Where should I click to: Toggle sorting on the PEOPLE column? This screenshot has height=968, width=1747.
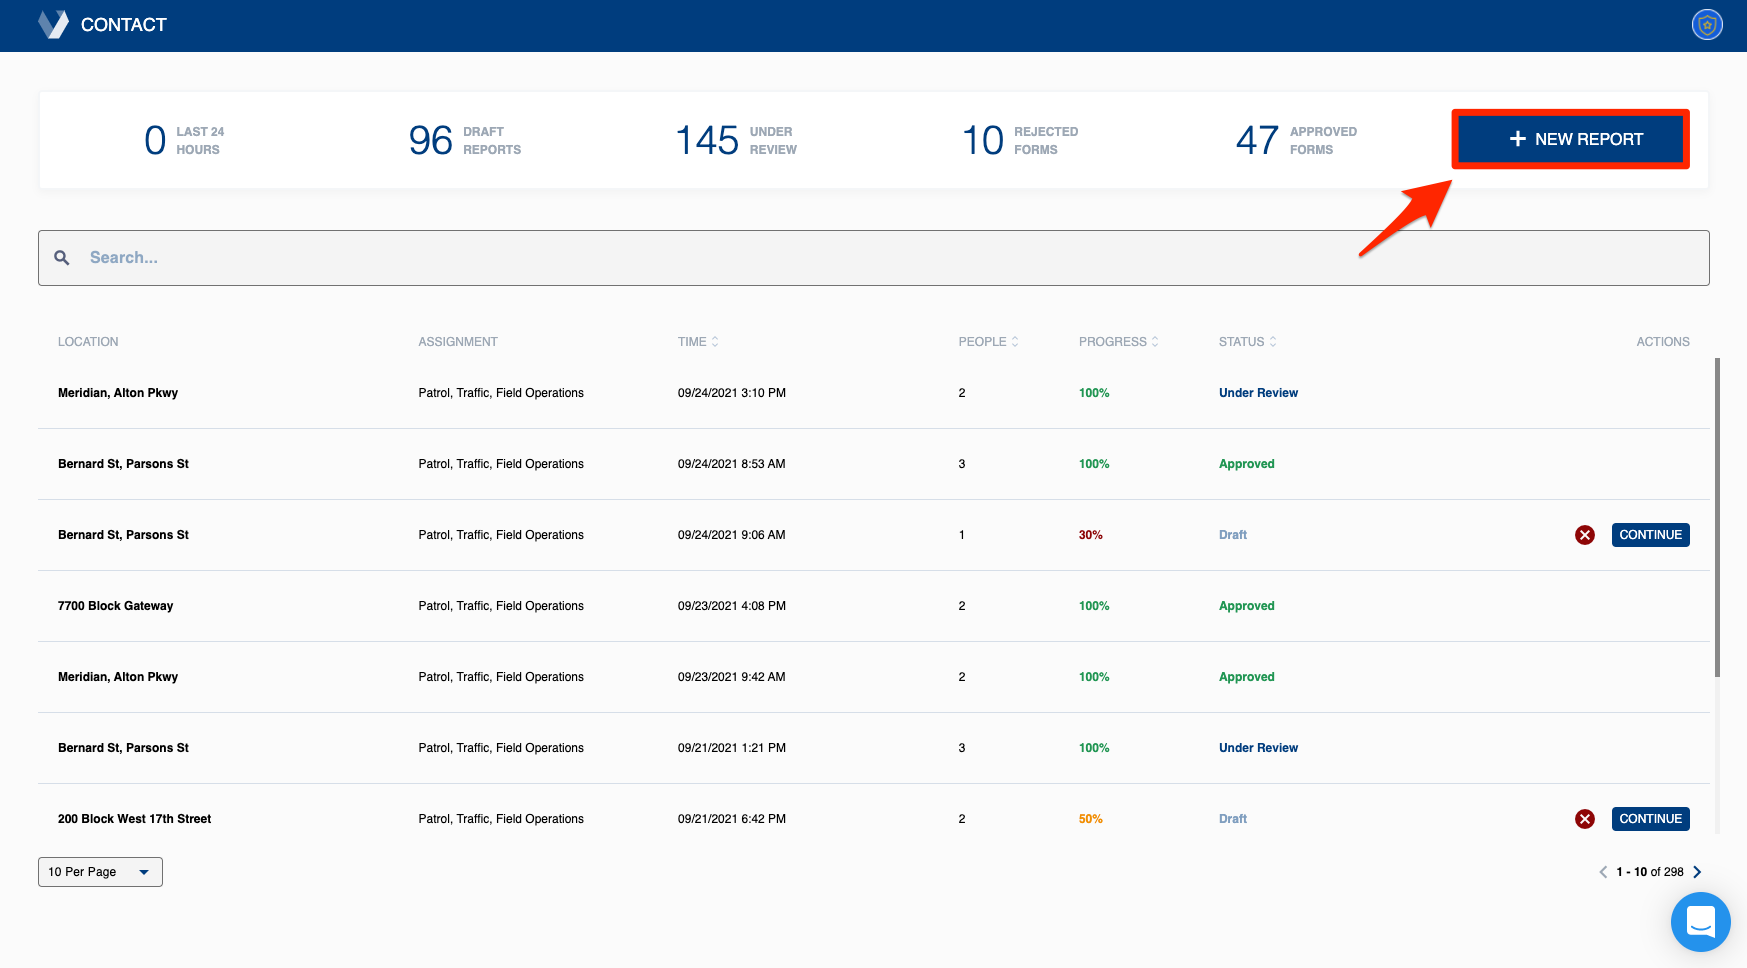pos(1016,341)
